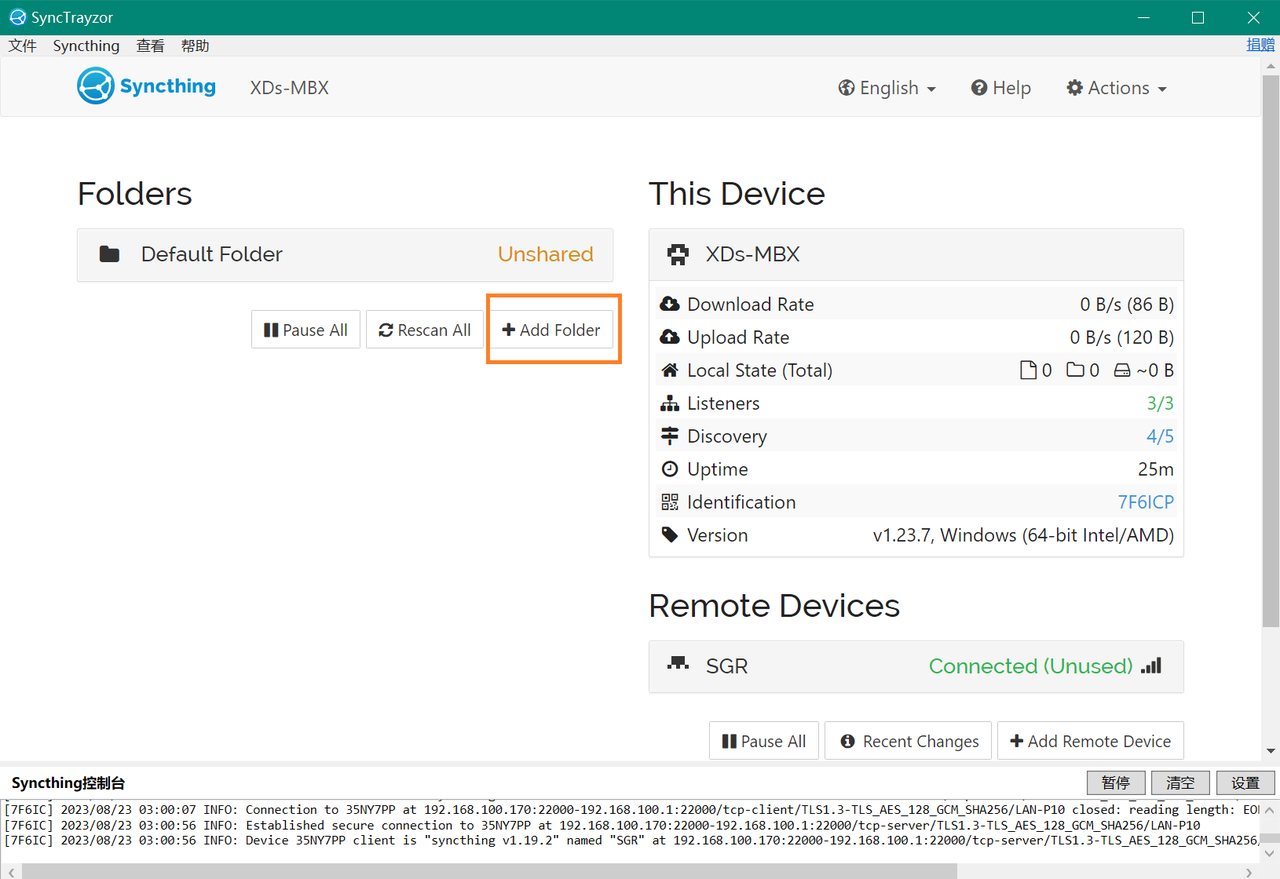The width and height of the screenshot is (1280, 879).
Task: Click the 03:00:07 connection closed log line
Action: 632,810
